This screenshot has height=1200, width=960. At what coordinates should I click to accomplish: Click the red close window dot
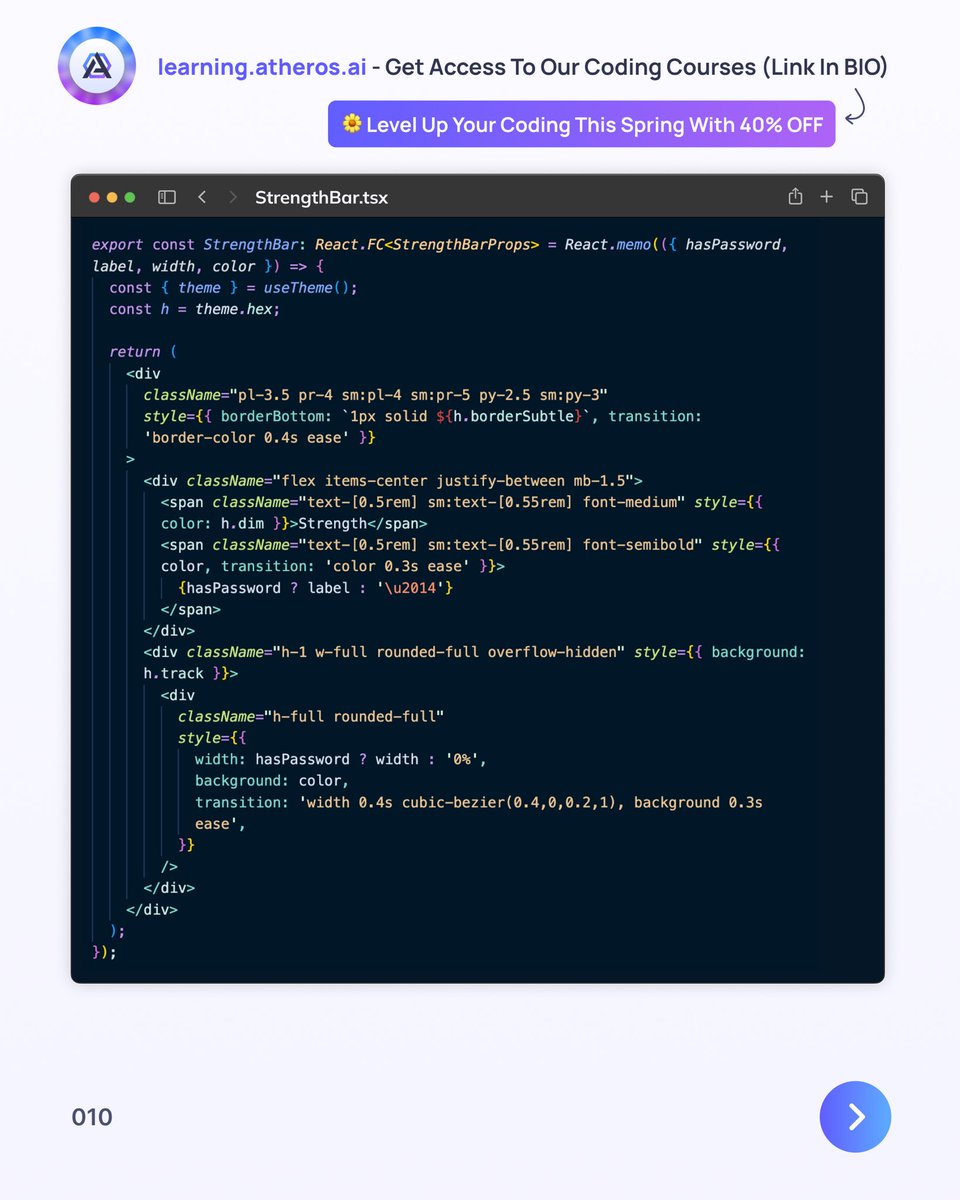pyautogui.click(x=95, y=197)
